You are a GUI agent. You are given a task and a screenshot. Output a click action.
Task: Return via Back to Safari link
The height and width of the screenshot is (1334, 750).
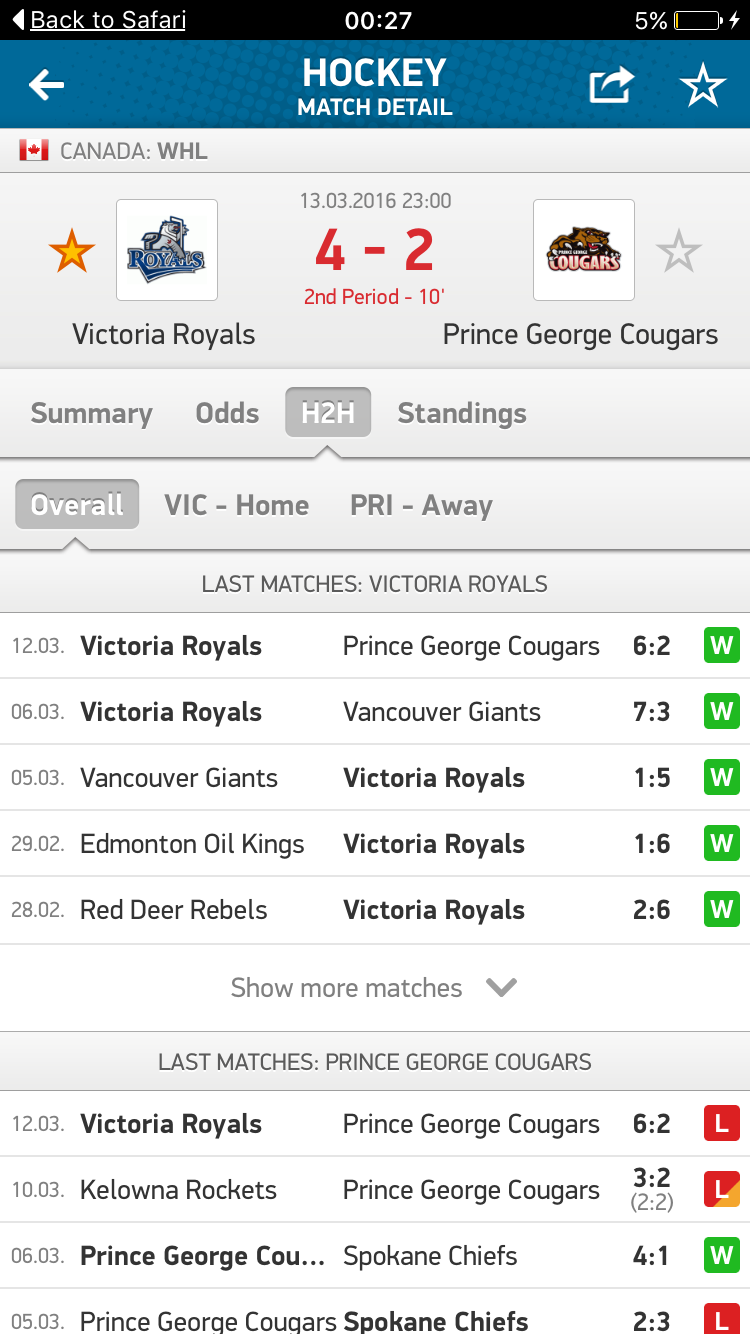pyautogui.click(x=98, y=20)
